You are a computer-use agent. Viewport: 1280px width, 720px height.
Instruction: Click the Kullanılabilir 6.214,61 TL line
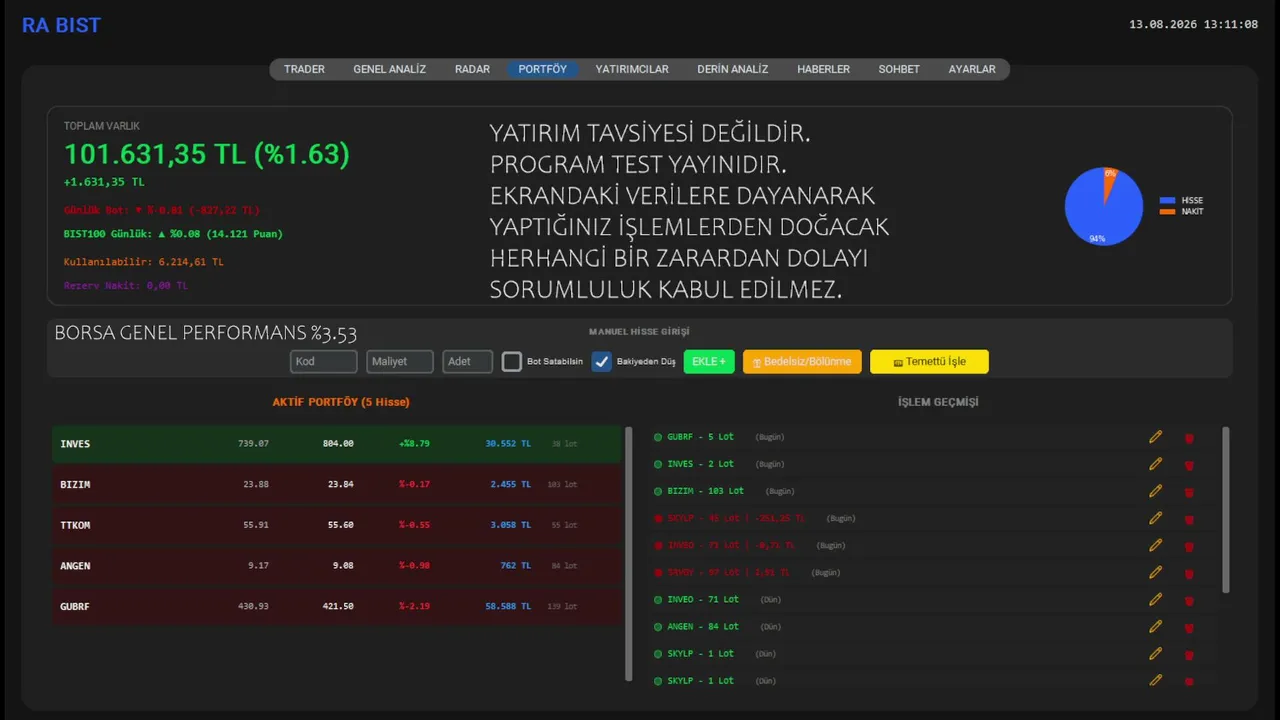pos(144,262)
